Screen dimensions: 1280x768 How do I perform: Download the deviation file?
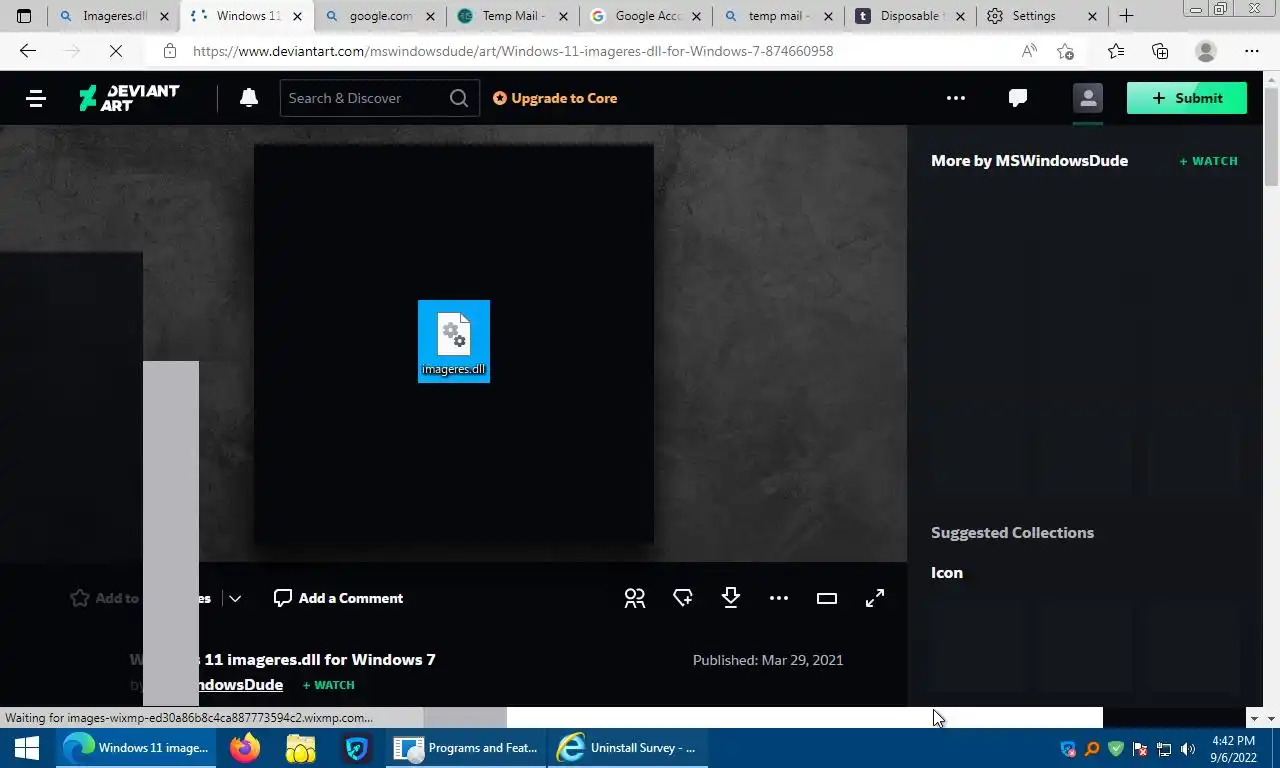[731, 598]
